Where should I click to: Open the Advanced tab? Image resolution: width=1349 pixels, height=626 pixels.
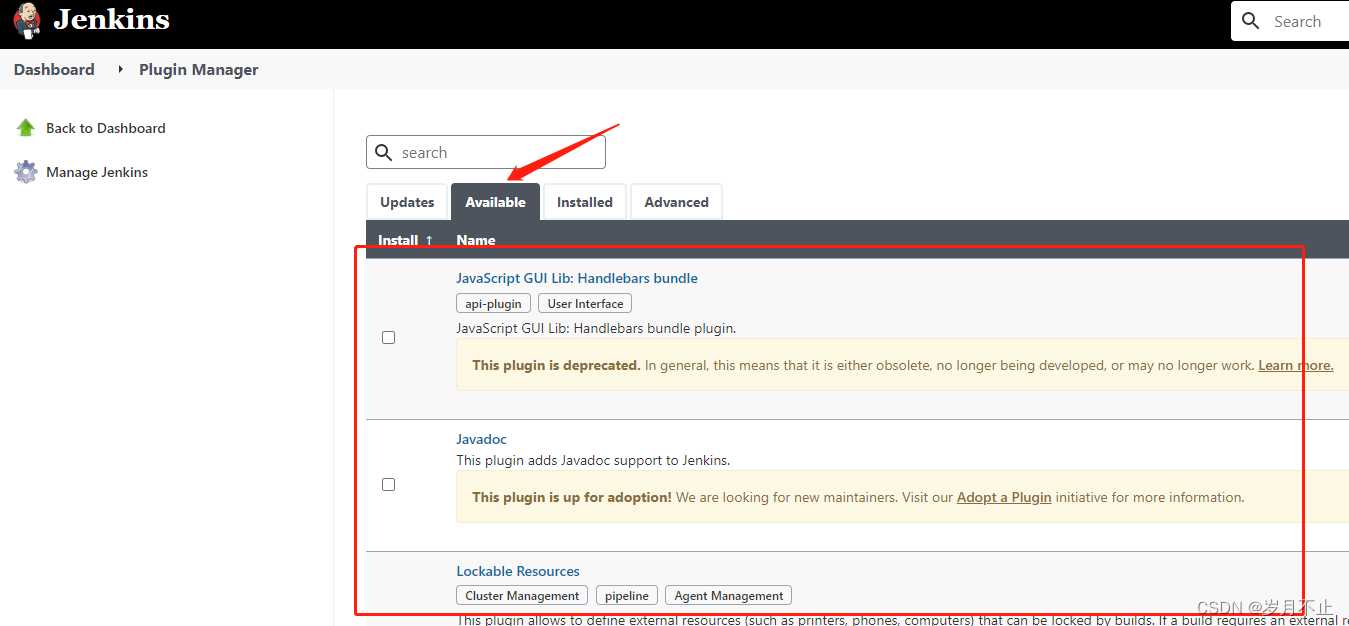(x=676, y=202)
